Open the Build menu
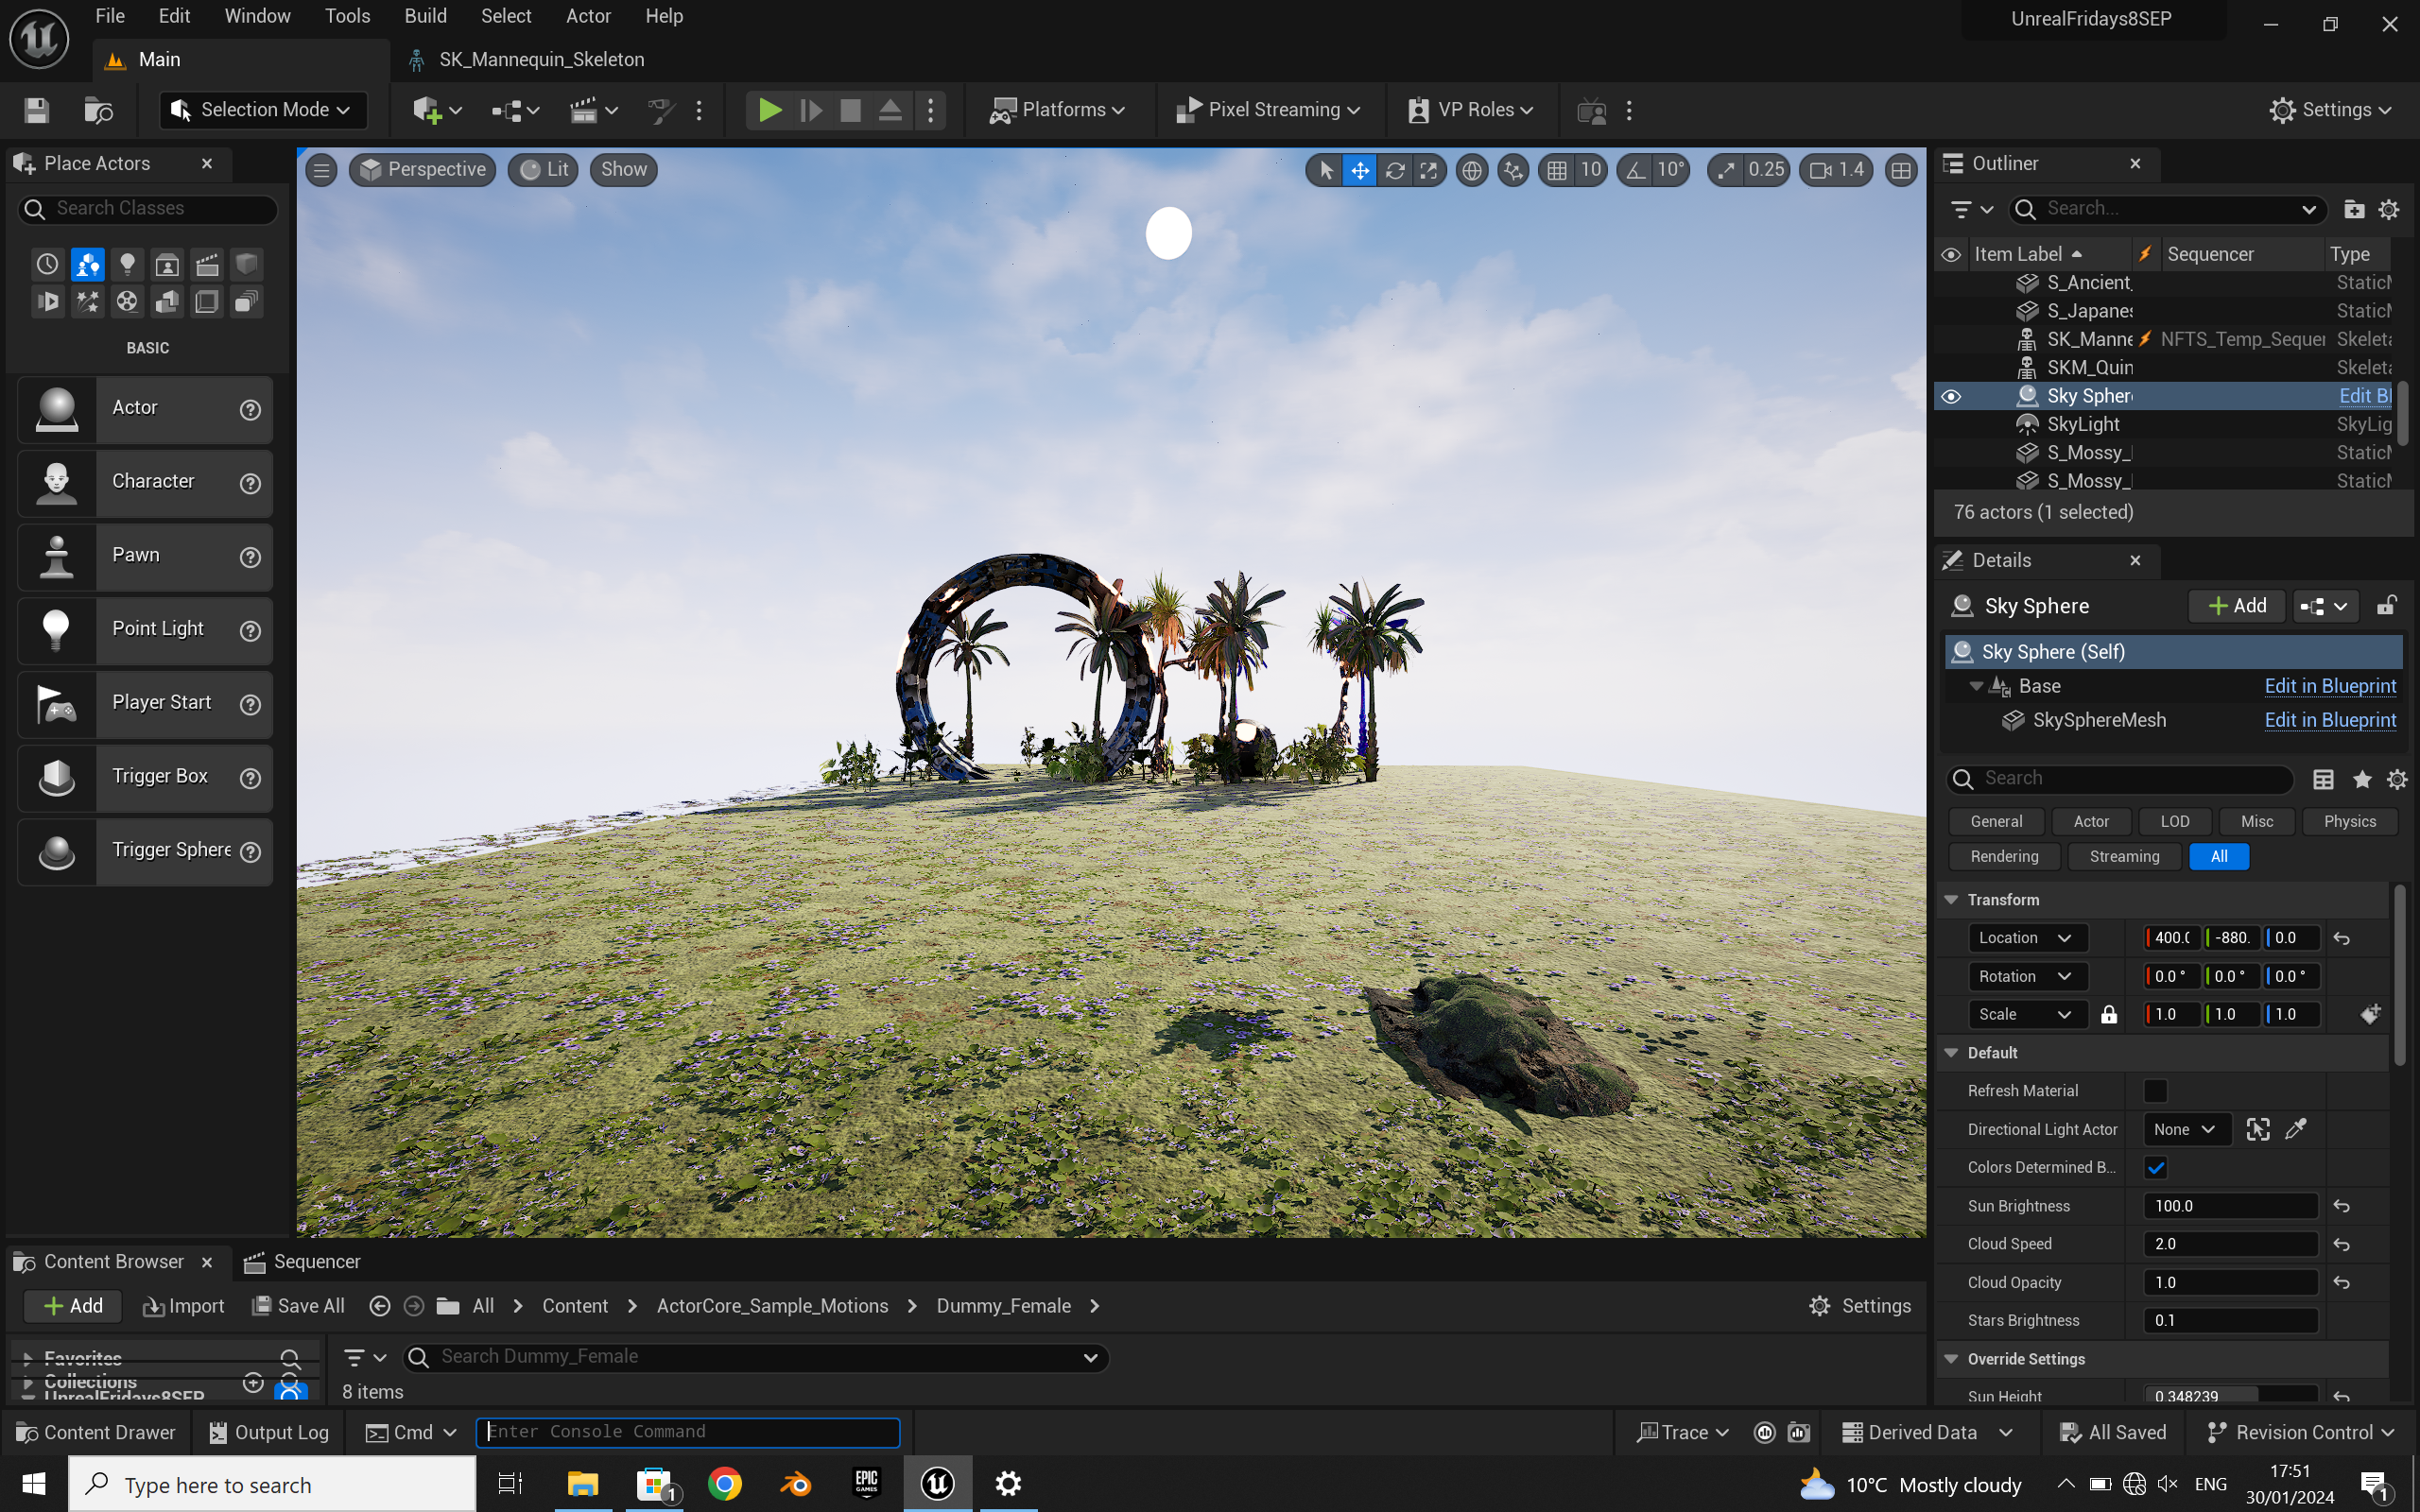 point(425,16)
